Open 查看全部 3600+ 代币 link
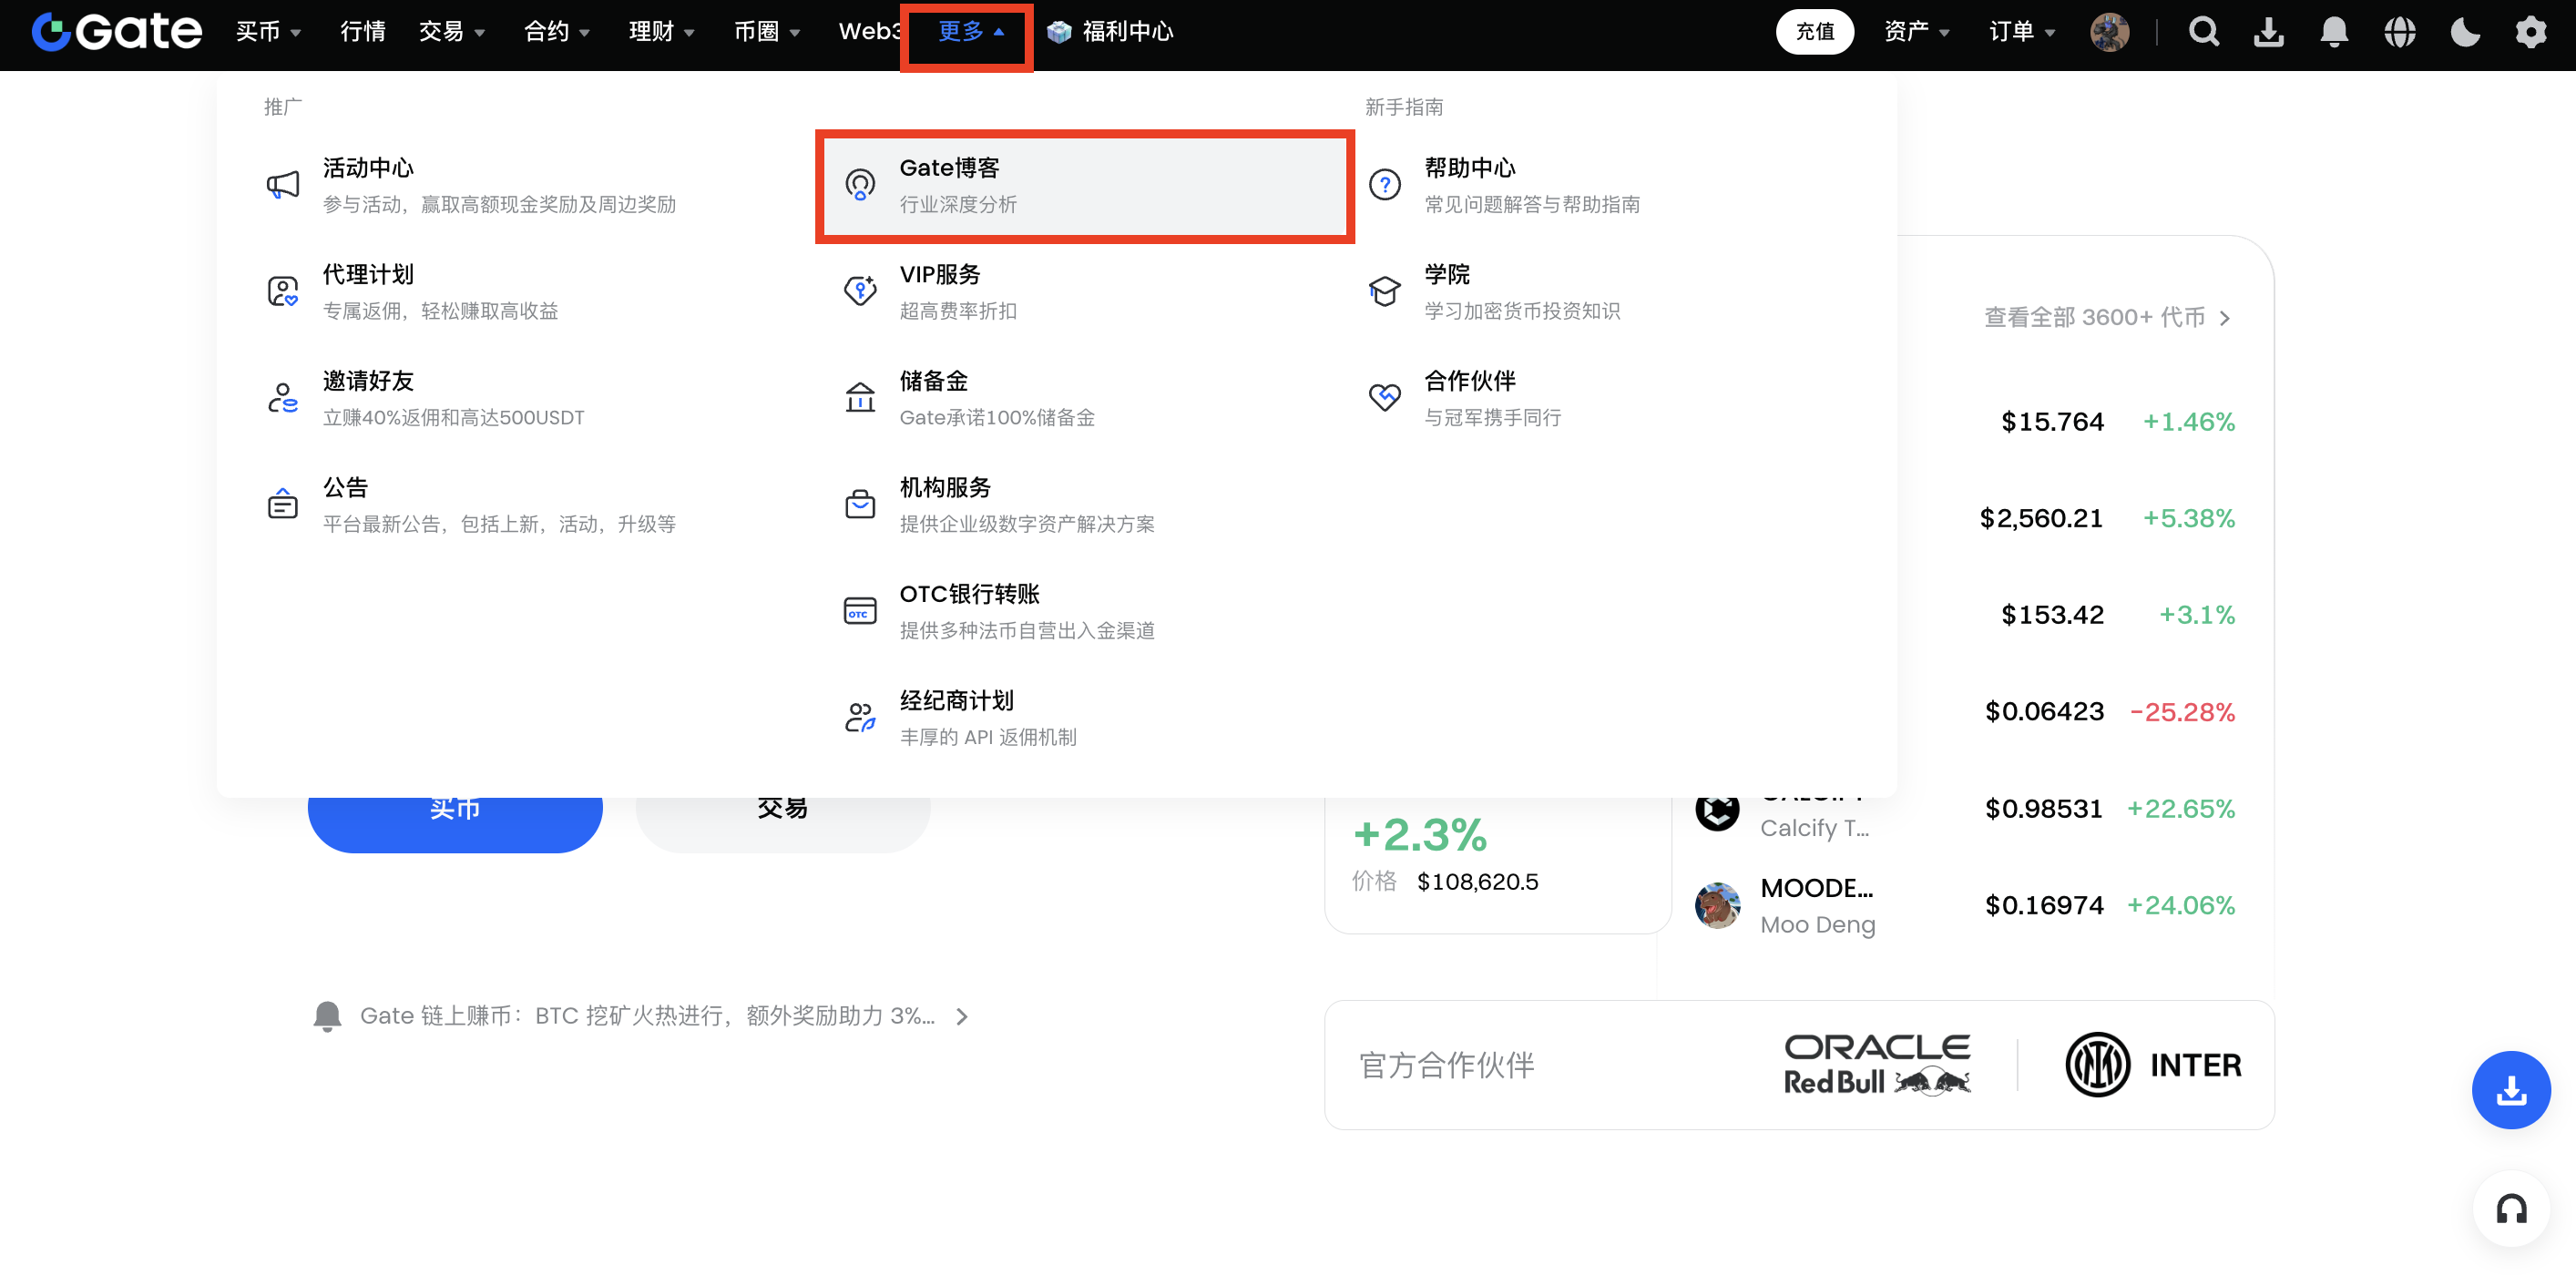 [x=2106, y=318]
